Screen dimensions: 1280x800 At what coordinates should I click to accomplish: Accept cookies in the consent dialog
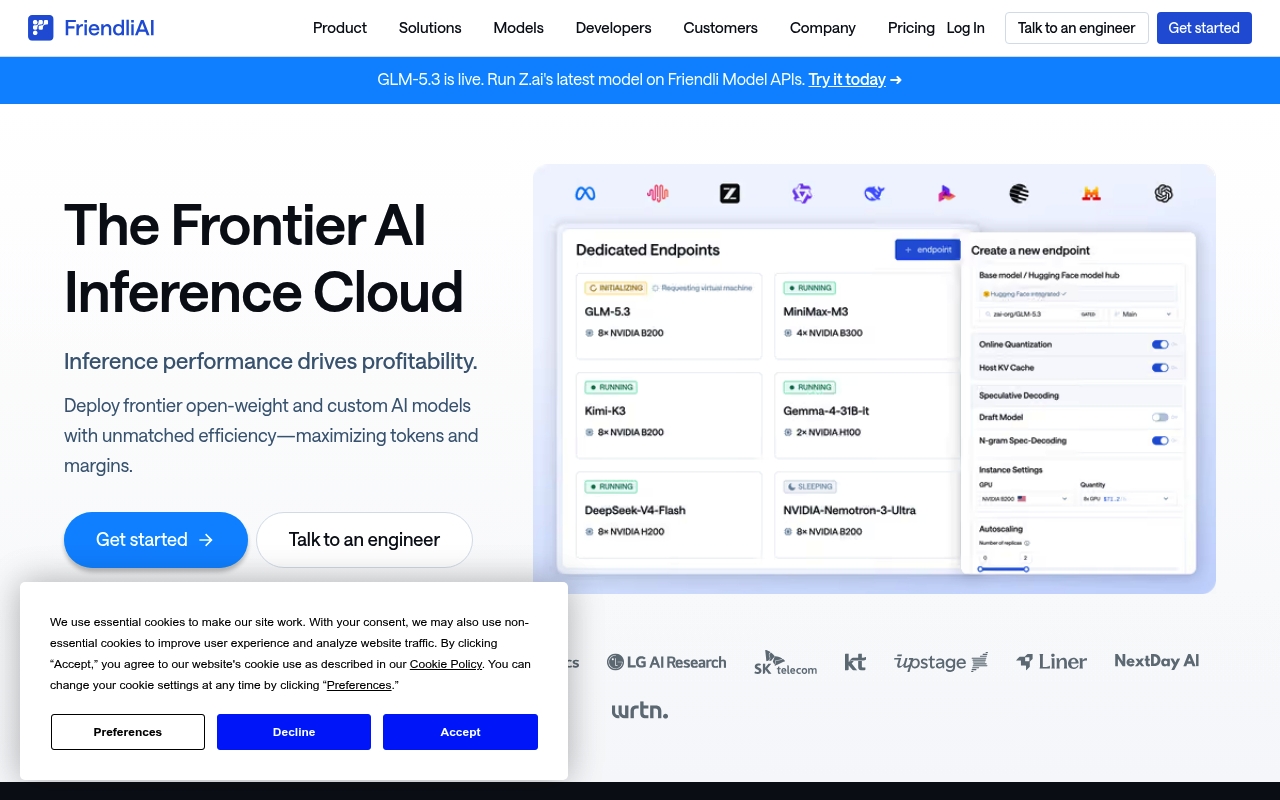[460, 732]
